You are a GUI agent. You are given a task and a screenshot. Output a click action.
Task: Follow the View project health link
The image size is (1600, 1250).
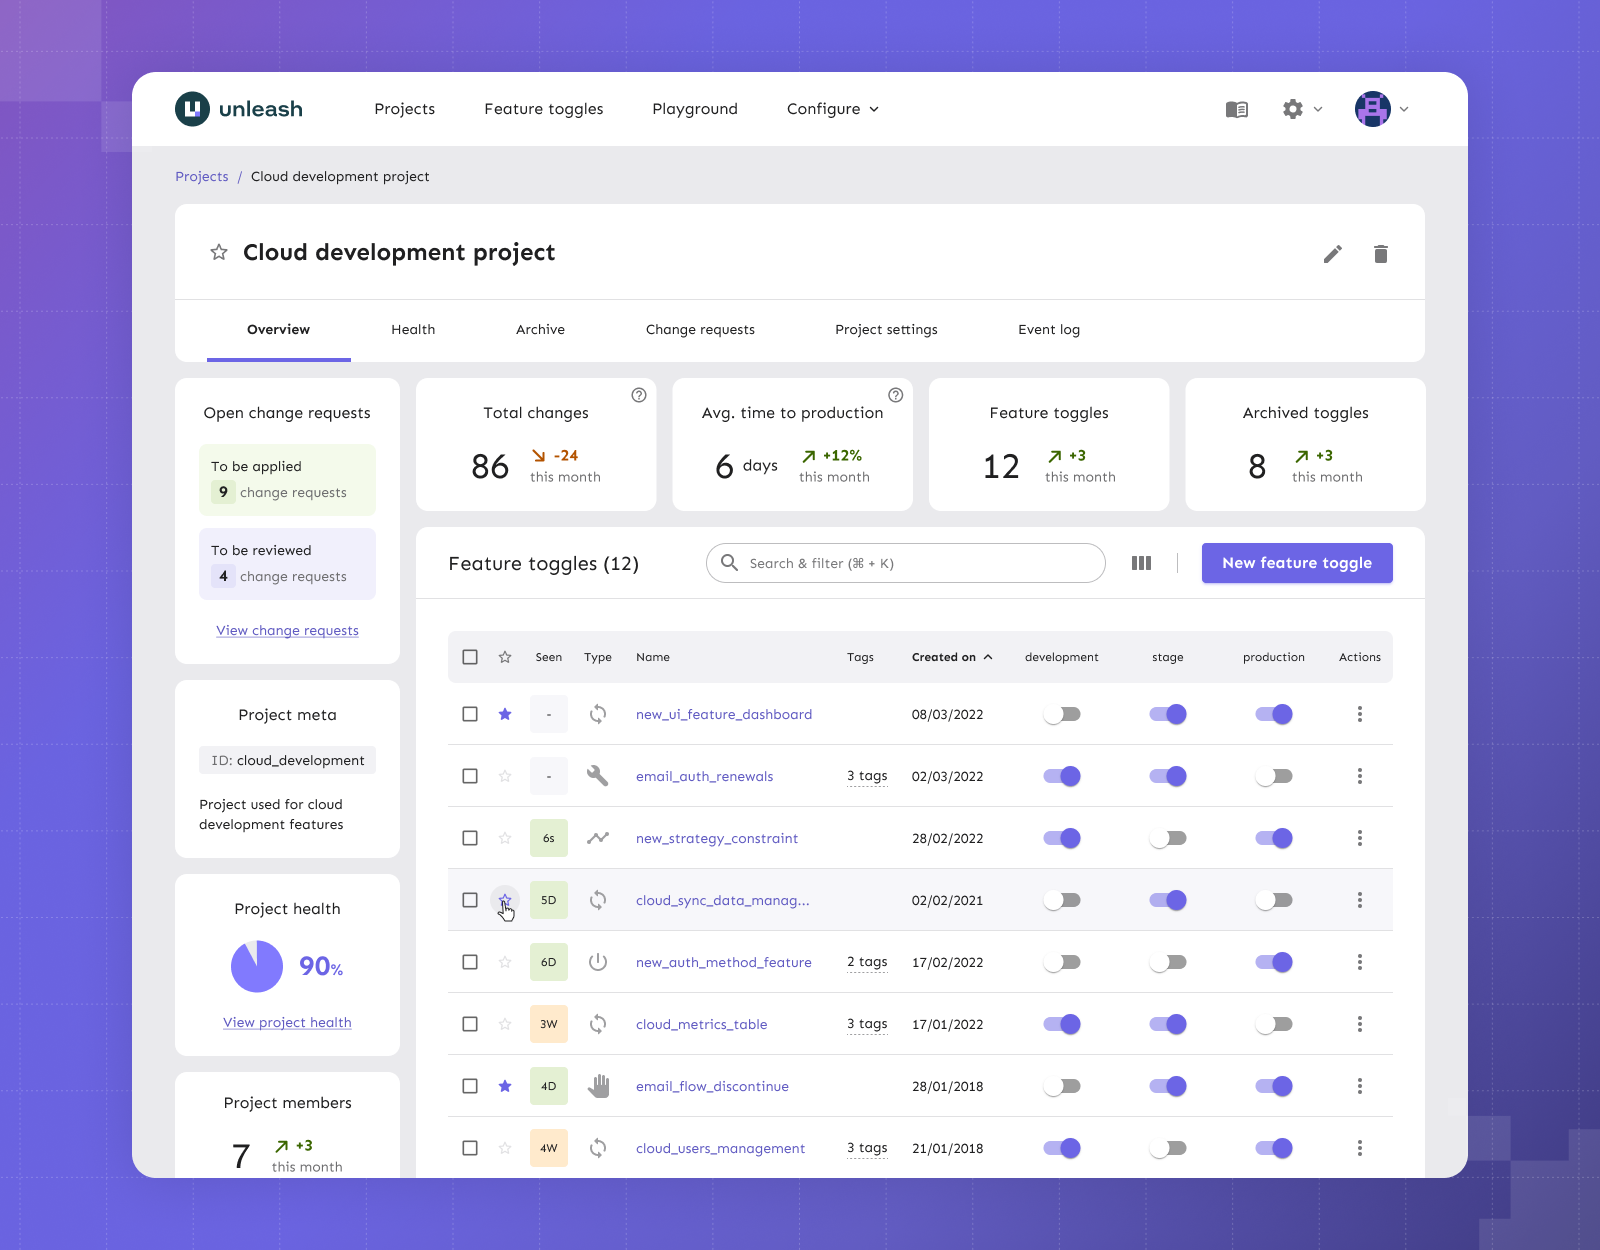tap(287, 1022)
